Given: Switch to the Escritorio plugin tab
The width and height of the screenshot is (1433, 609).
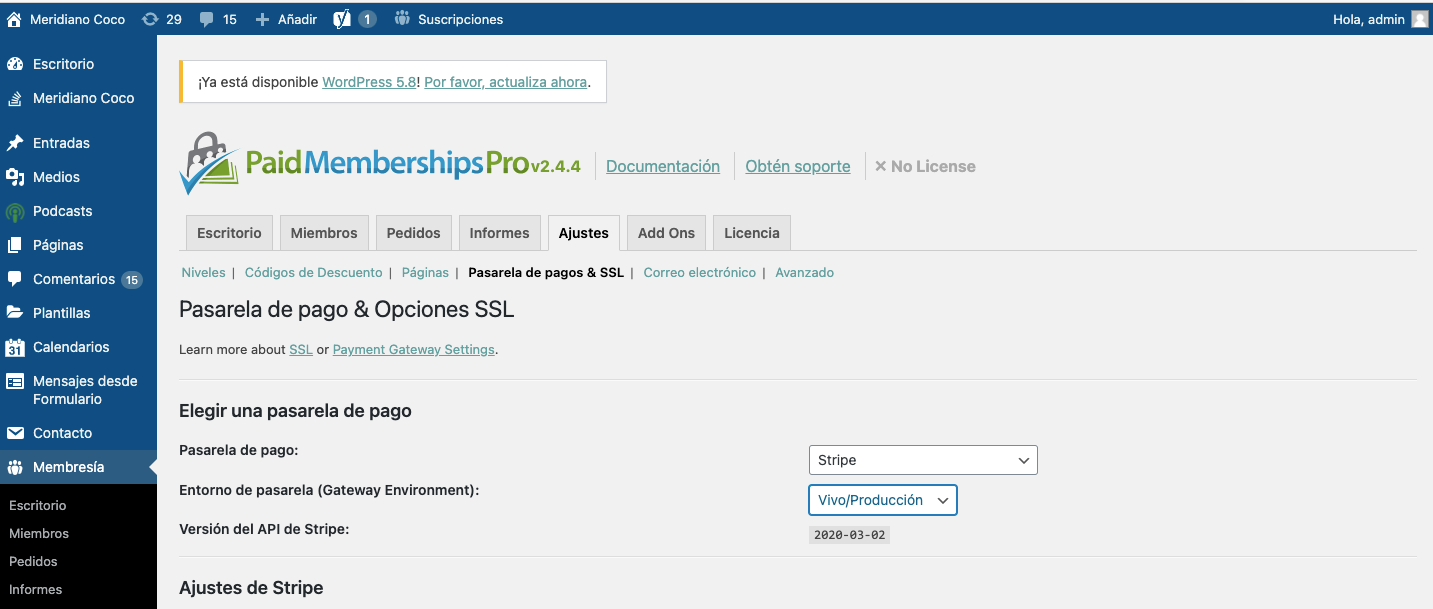Looking at the screenshot, I should tap(229, 233).
